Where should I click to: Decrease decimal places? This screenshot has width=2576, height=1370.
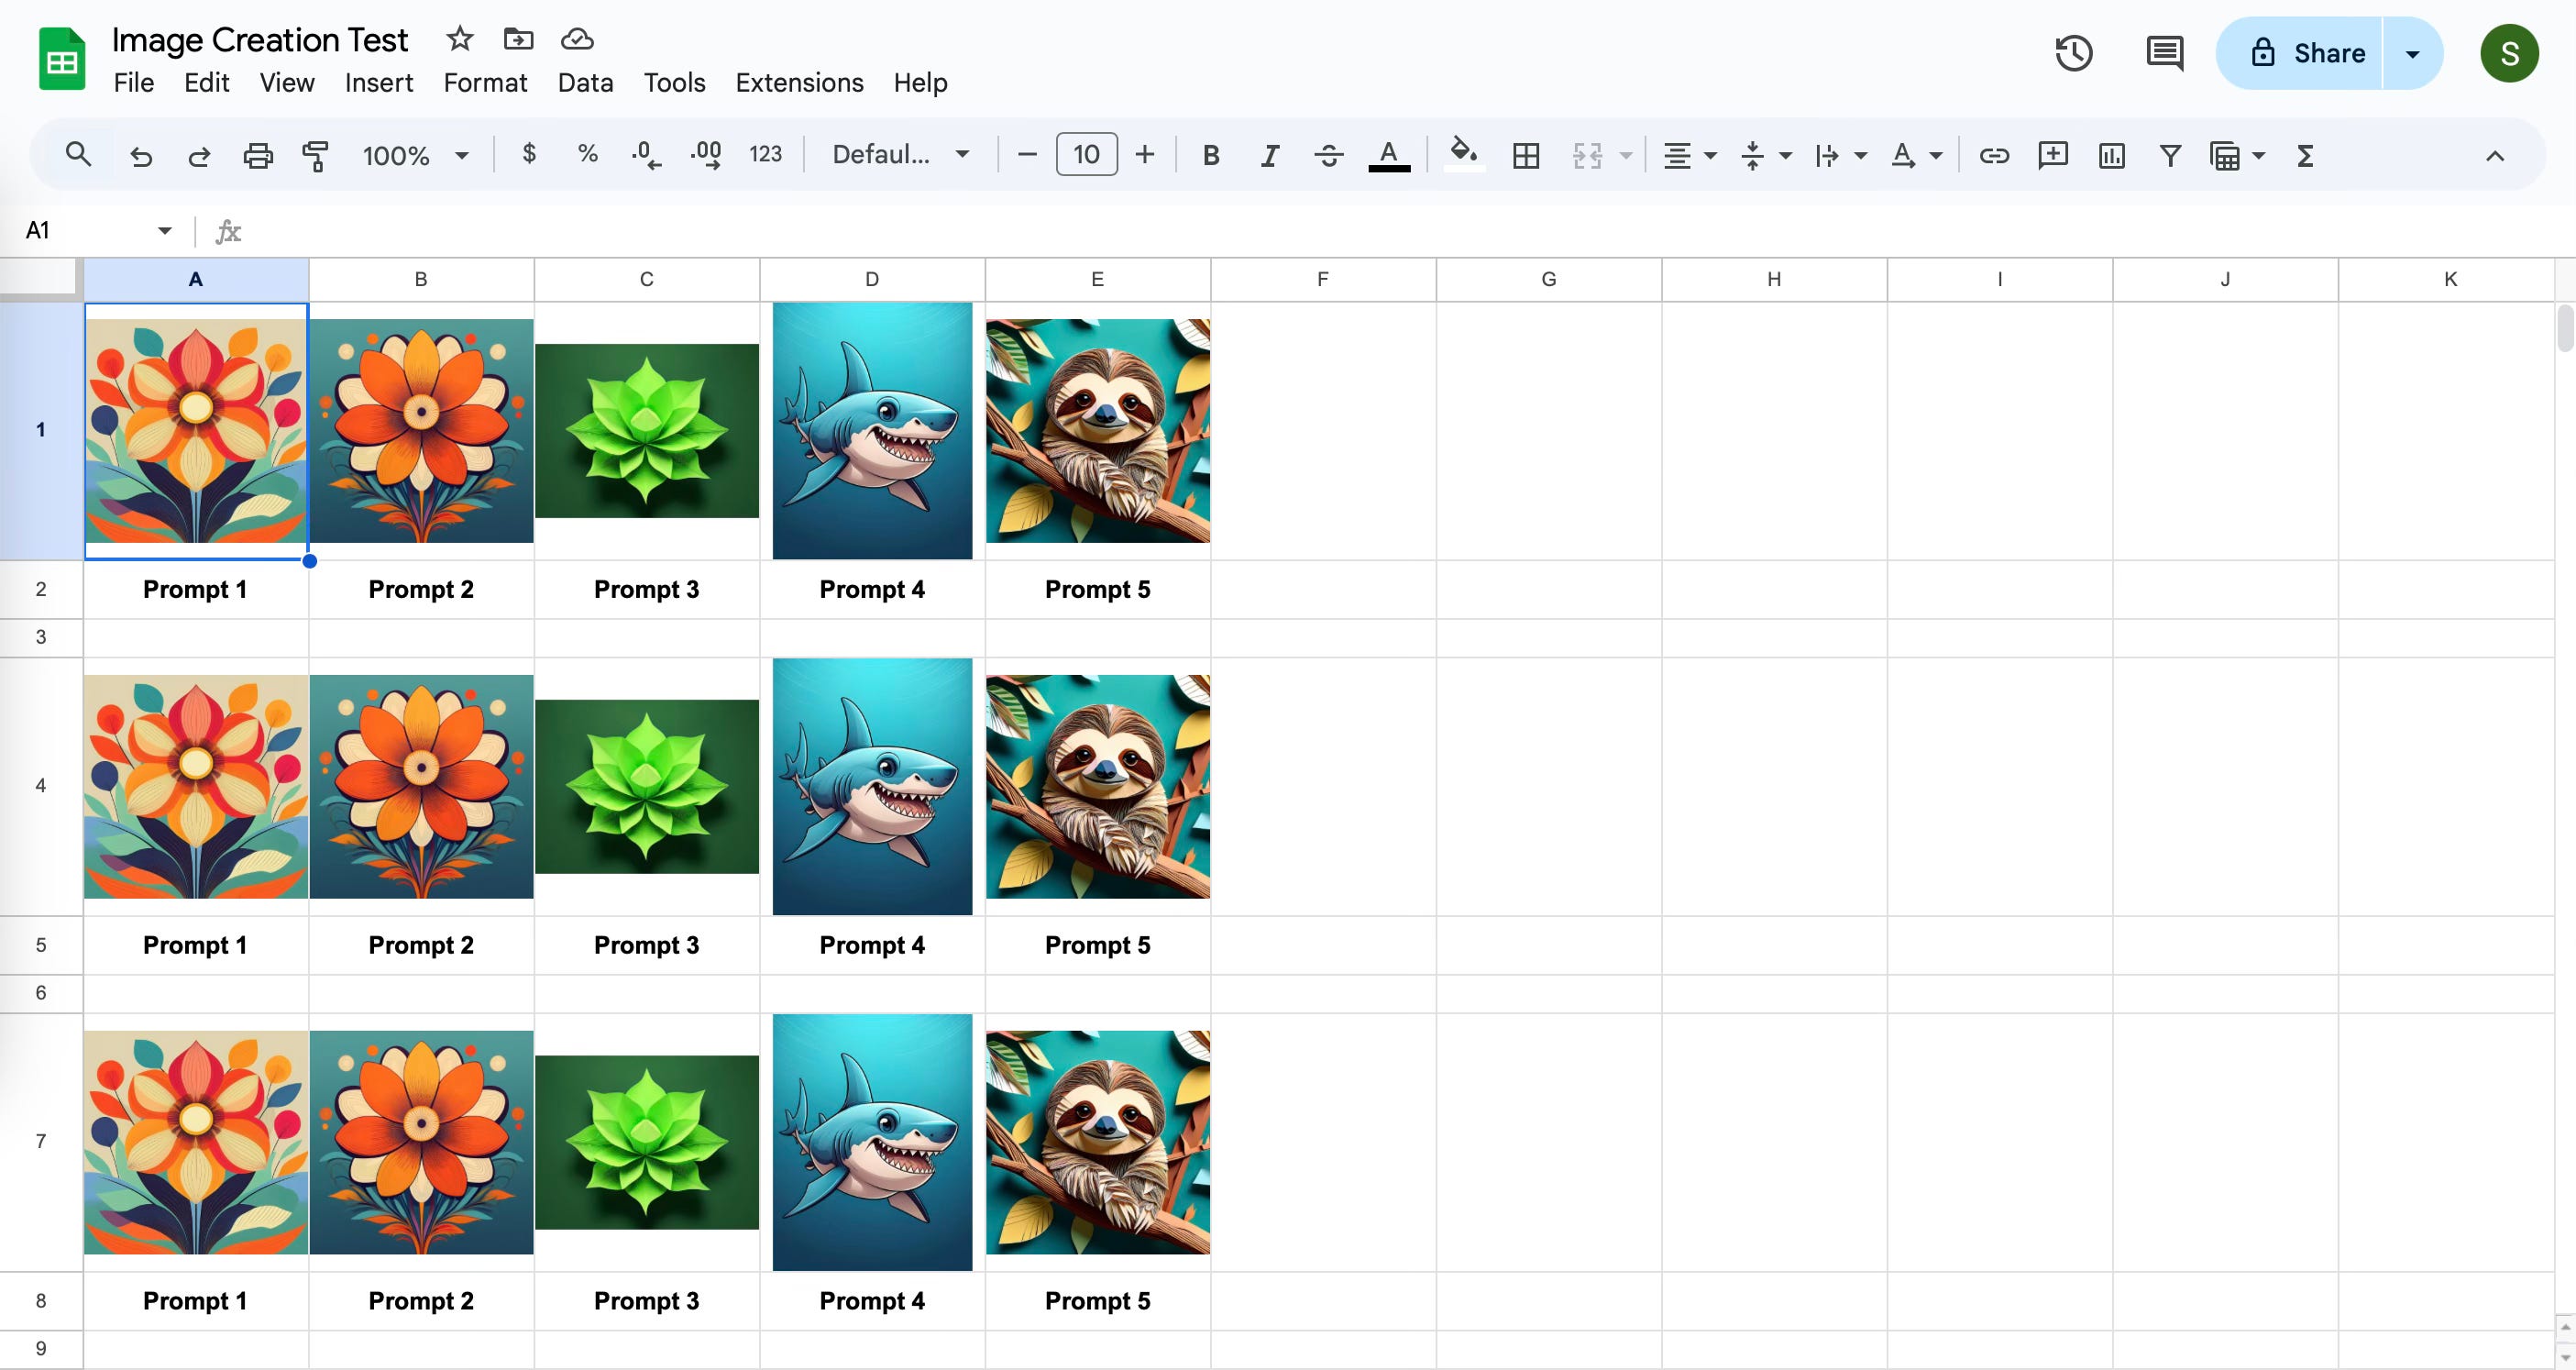(x=646, y=155)
